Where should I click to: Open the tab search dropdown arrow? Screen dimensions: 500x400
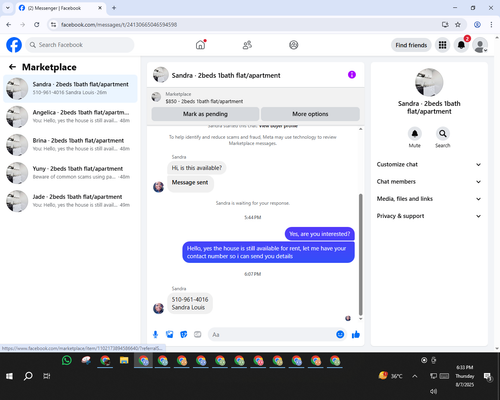coord(8,8)
